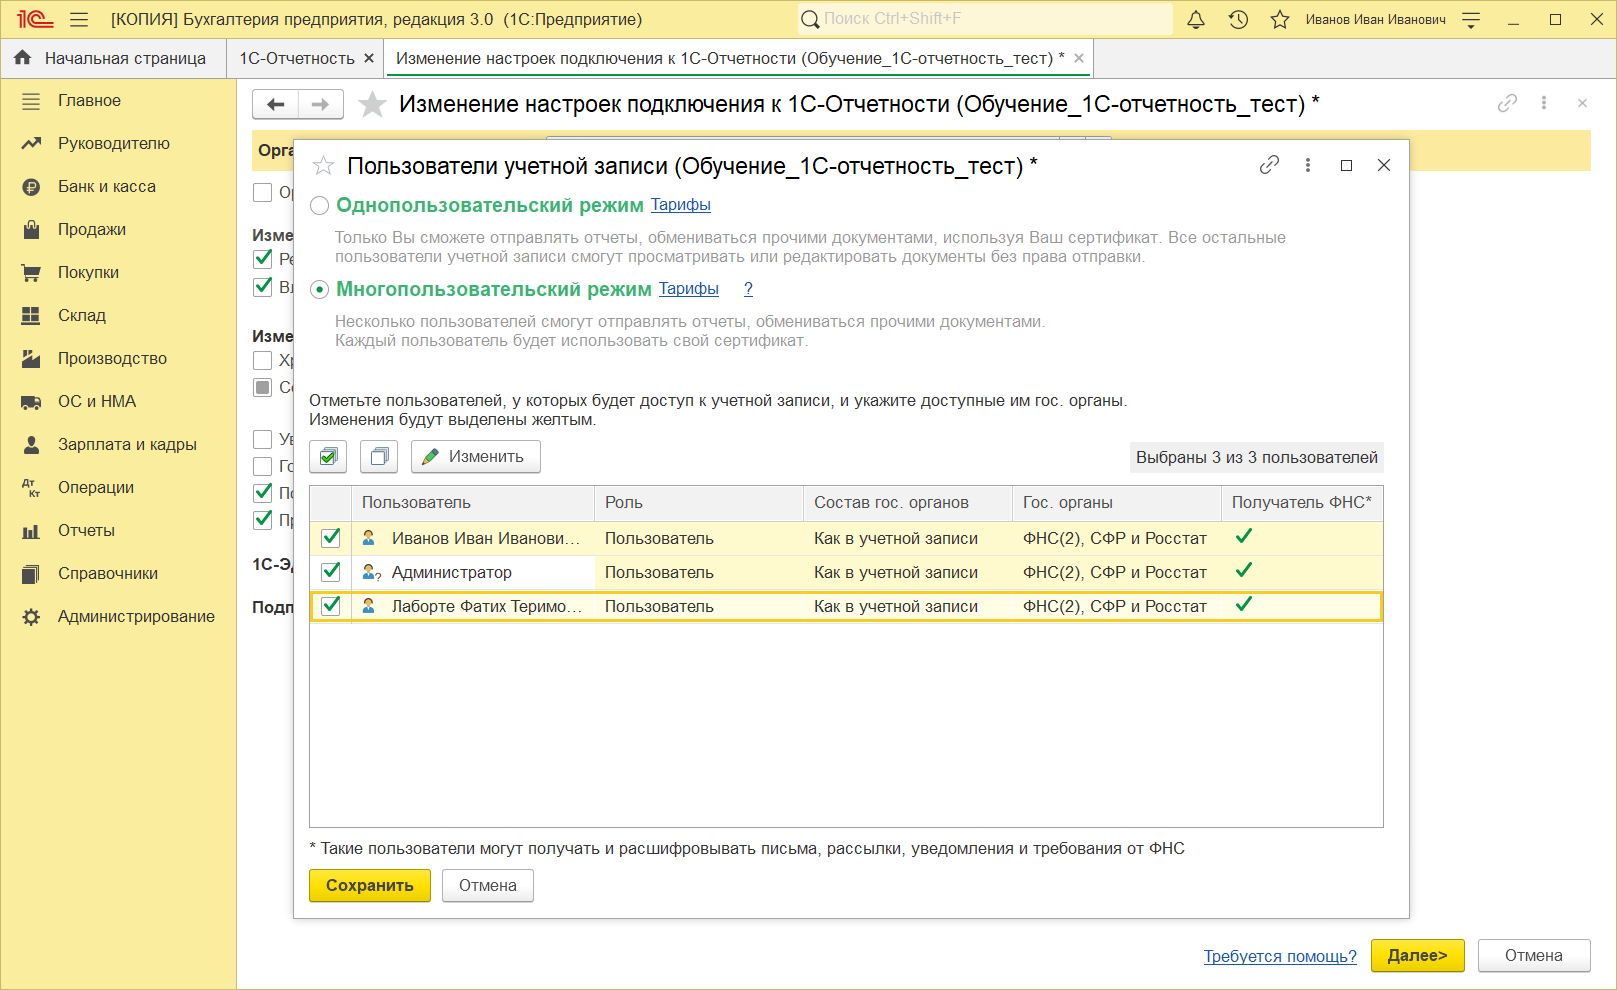
Task: Open Справочники section
Action: (108, 573)
